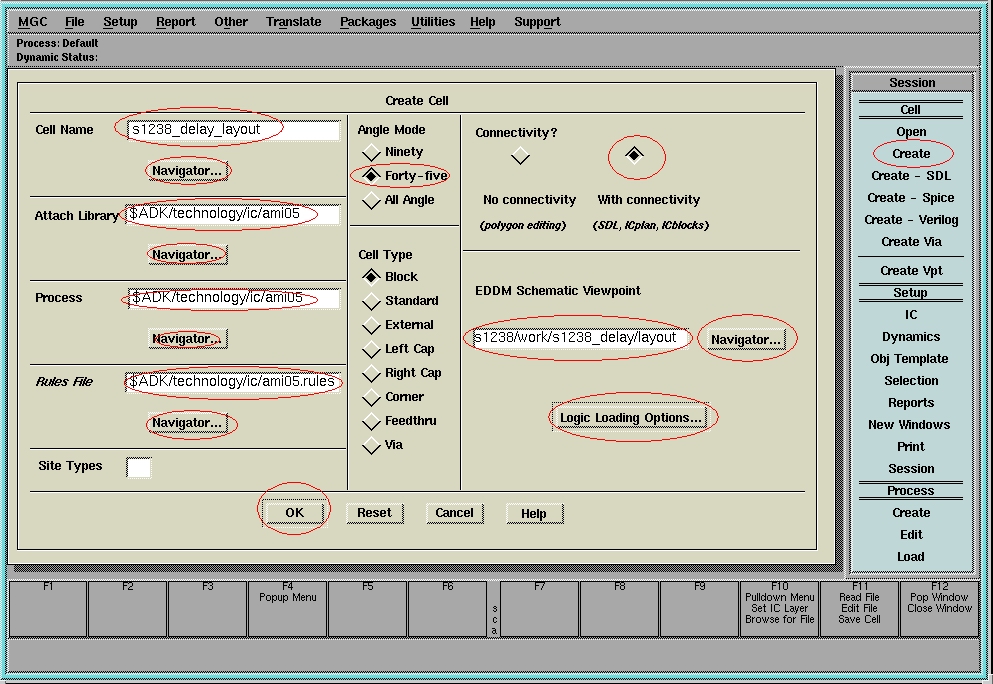Choose the All Angle mode

click(x=372, y=201)
